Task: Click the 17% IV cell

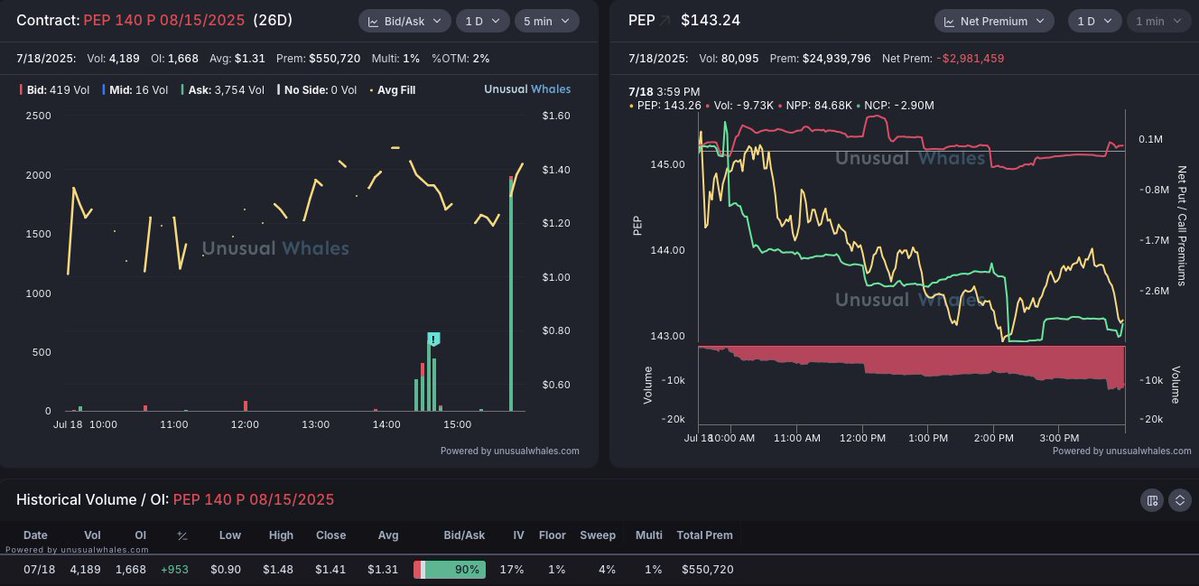Action: [x=512, y=570]
